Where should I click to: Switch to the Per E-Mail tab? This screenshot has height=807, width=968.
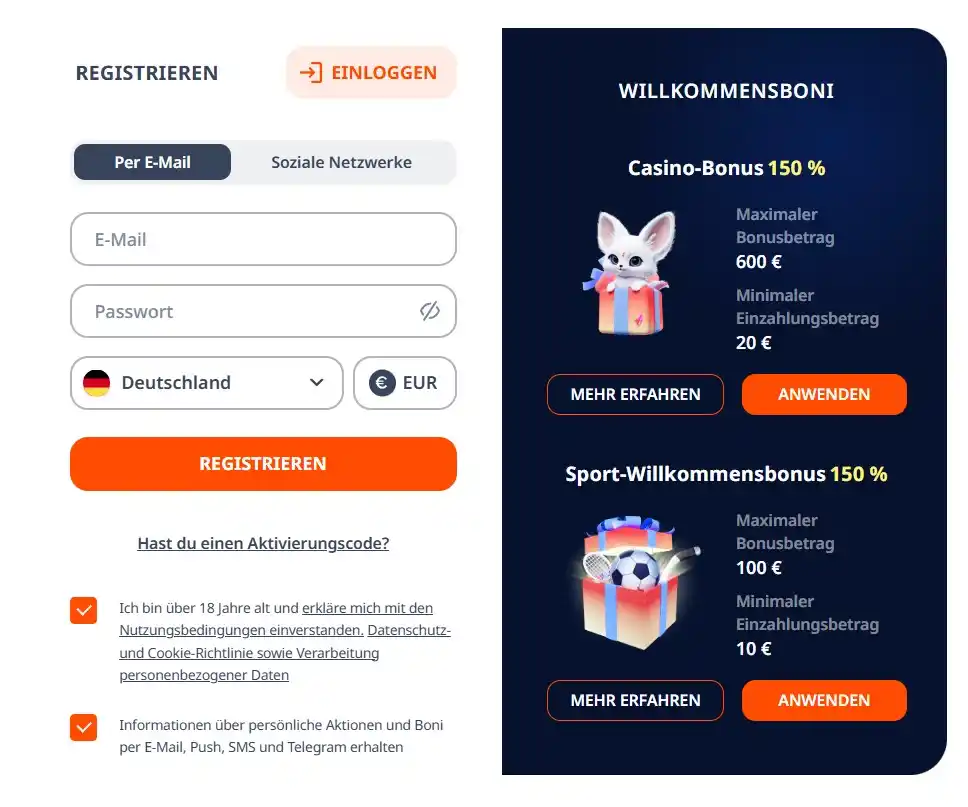click(152, 162)
